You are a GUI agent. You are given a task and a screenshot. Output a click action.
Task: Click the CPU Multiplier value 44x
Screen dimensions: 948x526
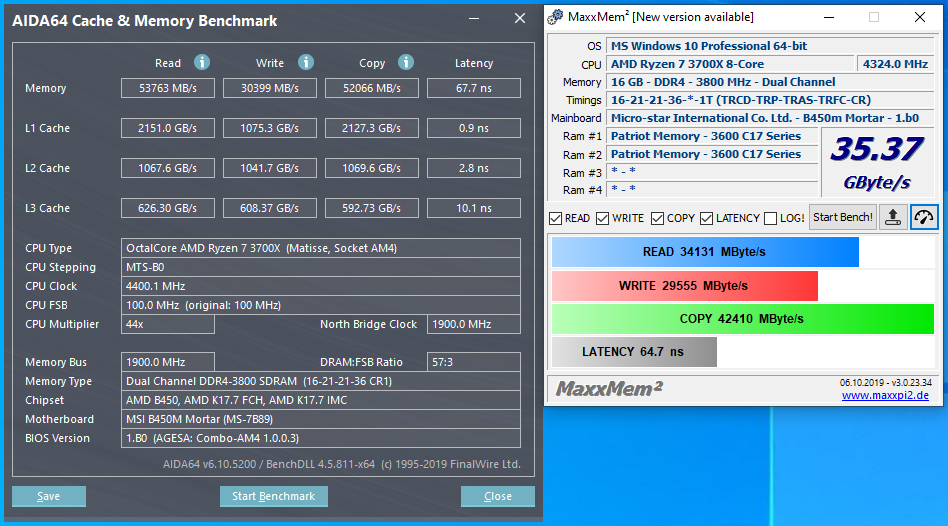(167, 324)
